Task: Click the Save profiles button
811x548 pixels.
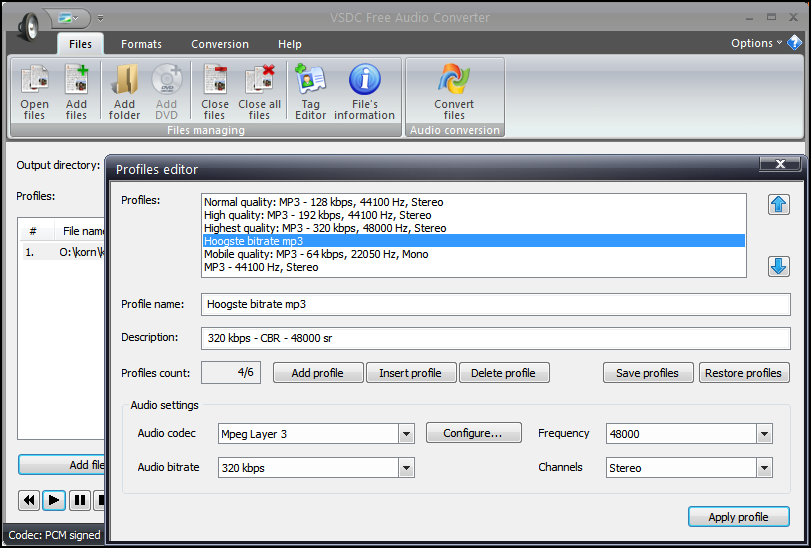Action: click(648, 373)
